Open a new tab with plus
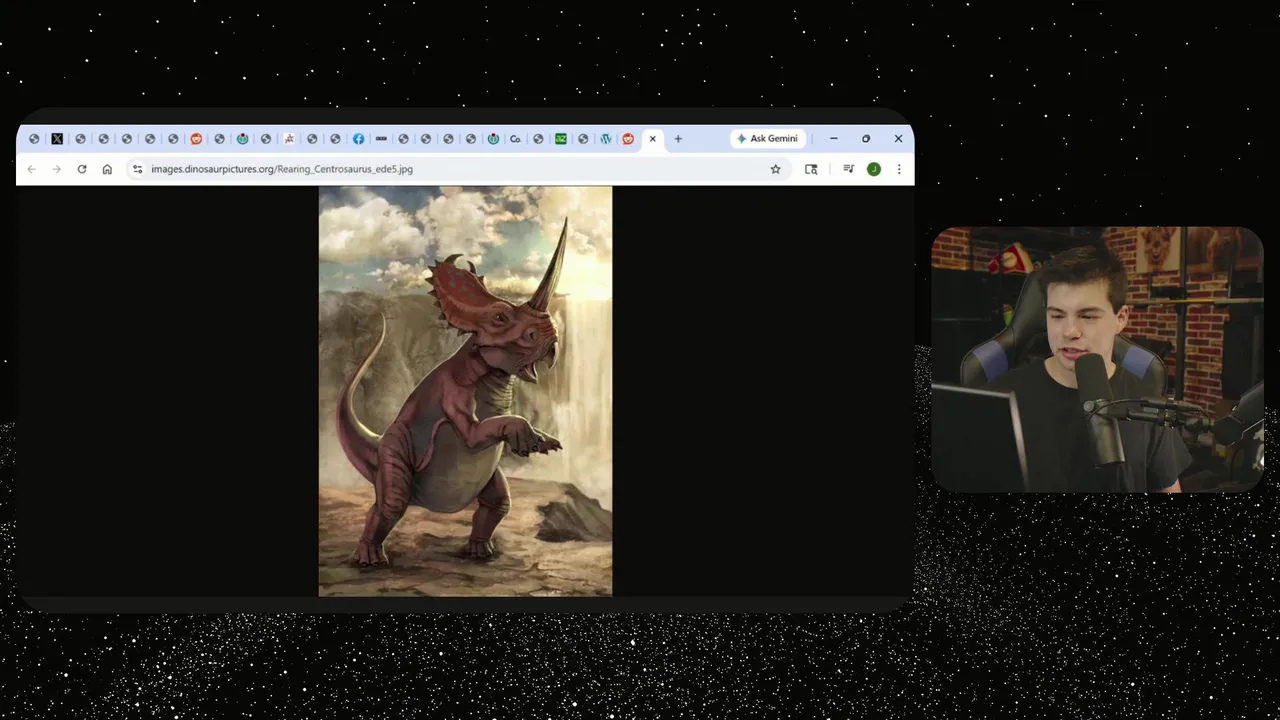 coord(678,139)
